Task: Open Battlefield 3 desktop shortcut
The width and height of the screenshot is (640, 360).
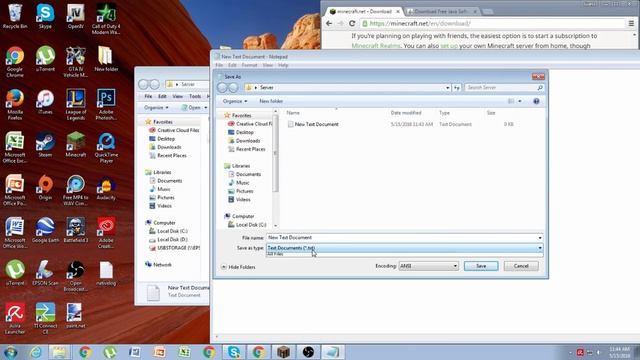Action: click(x=76, y=231)
